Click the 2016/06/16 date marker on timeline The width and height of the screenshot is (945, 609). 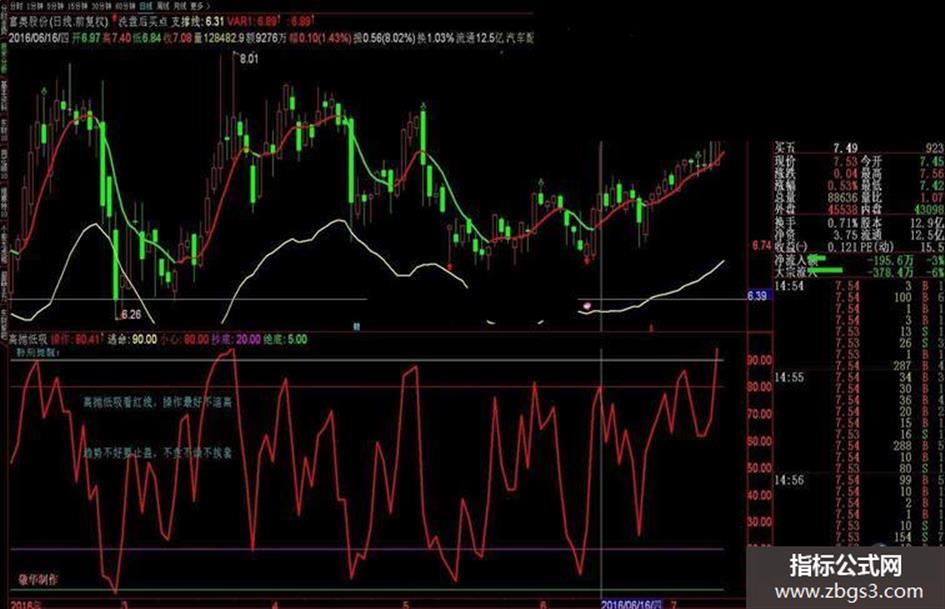632,604
